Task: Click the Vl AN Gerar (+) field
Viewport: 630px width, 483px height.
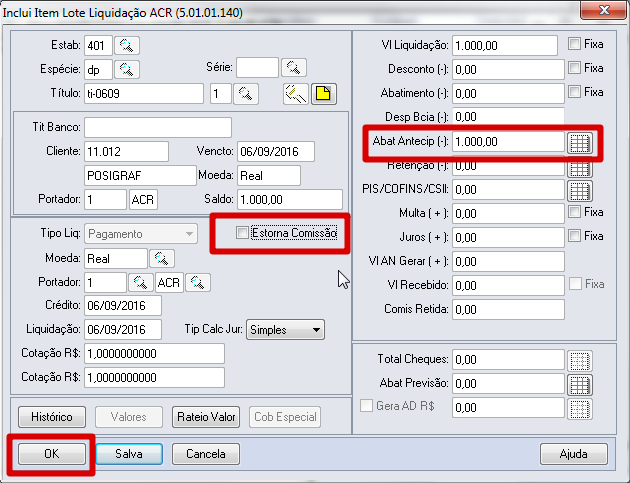Action: (x=508, y=262)
